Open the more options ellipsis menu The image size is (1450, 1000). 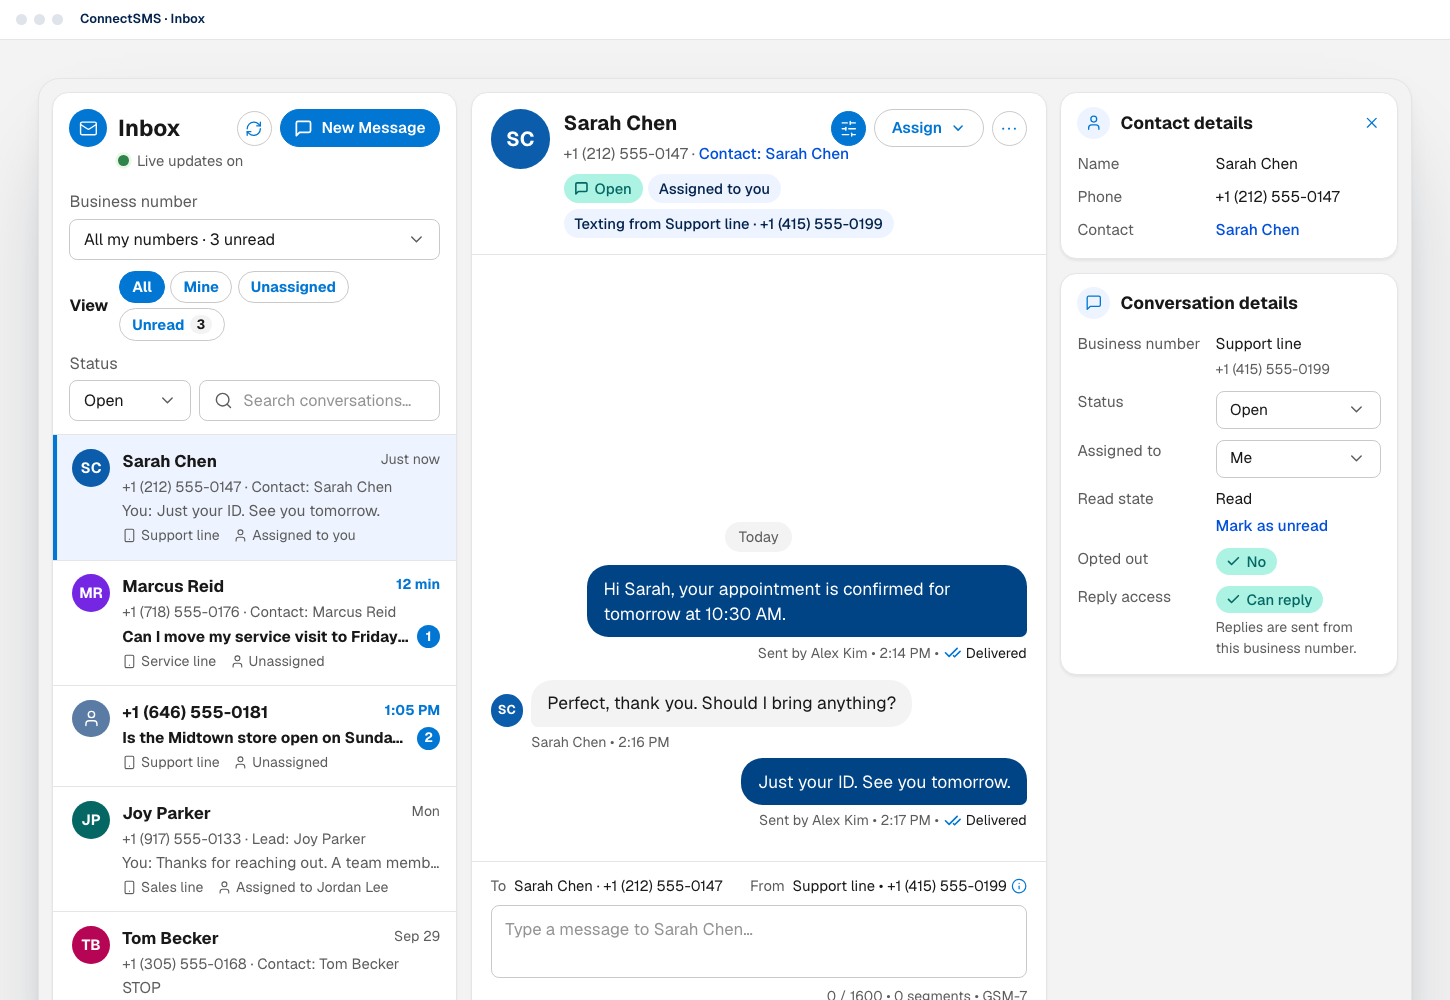pyautogui.click(x=1009, y=128)
